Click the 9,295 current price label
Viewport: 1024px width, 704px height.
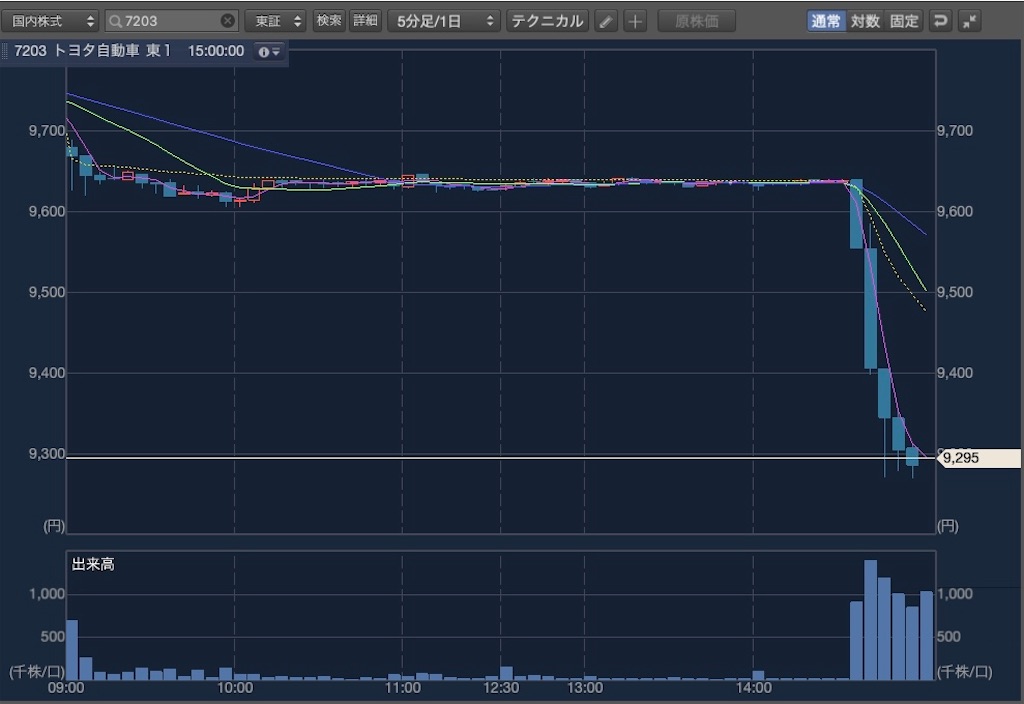[978, 458]
